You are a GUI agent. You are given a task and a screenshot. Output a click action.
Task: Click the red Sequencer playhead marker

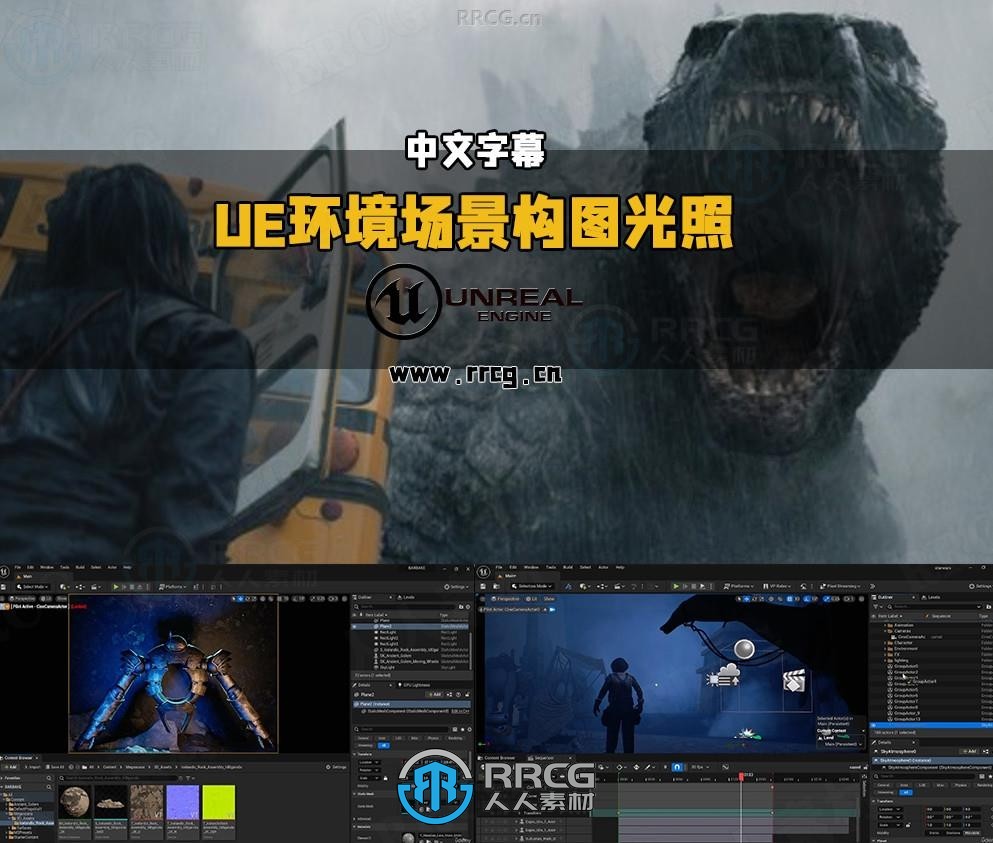[741, 776]
